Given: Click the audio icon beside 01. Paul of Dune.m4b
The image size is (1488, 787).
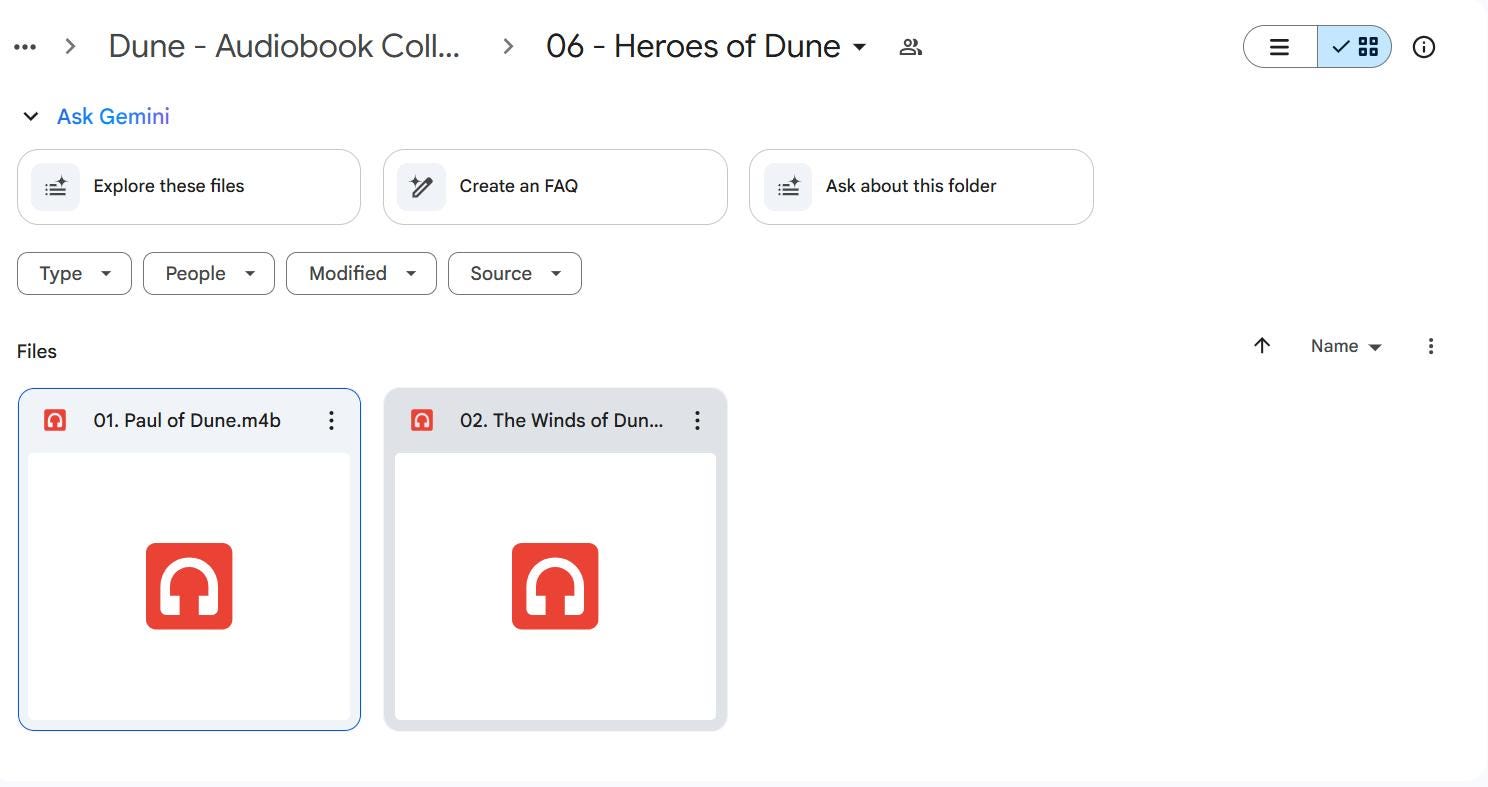Looking at the screenshot, I should pos(55,421).
